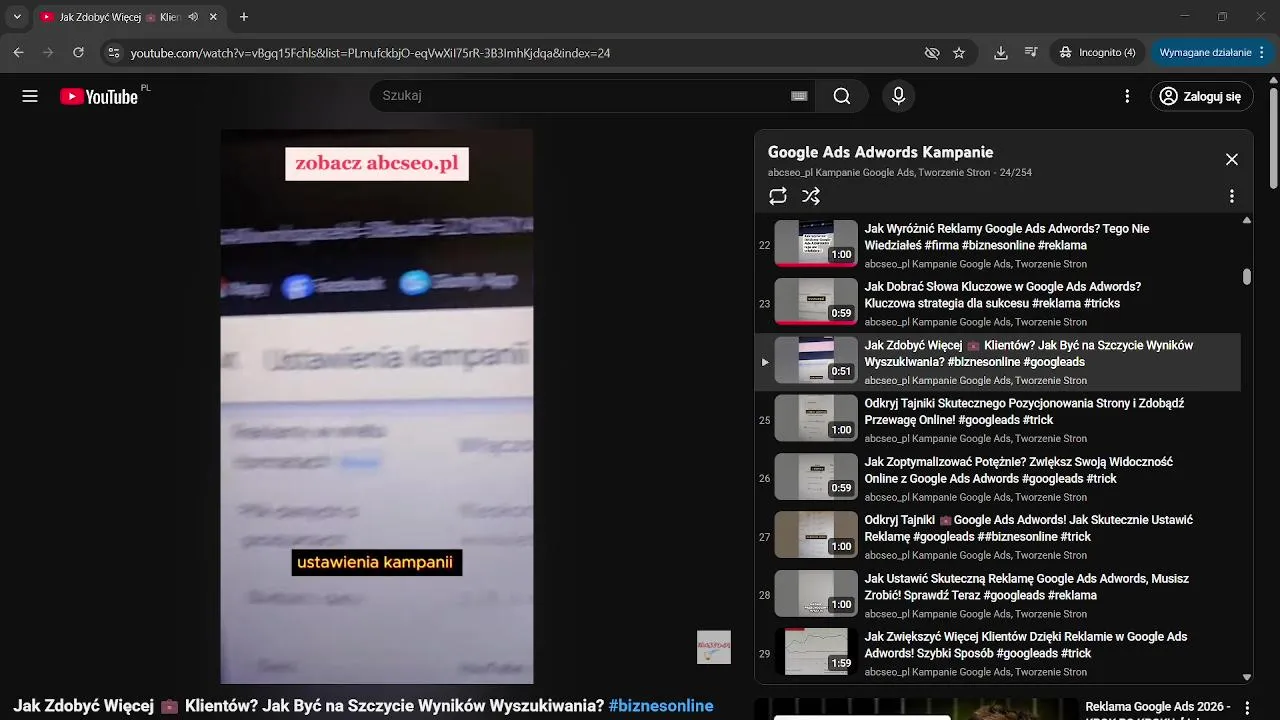Click abcseo_pl channel name under playlist title
This screenshot has height=720, width=1280.
pyautogui.click(x=880, y=173)
